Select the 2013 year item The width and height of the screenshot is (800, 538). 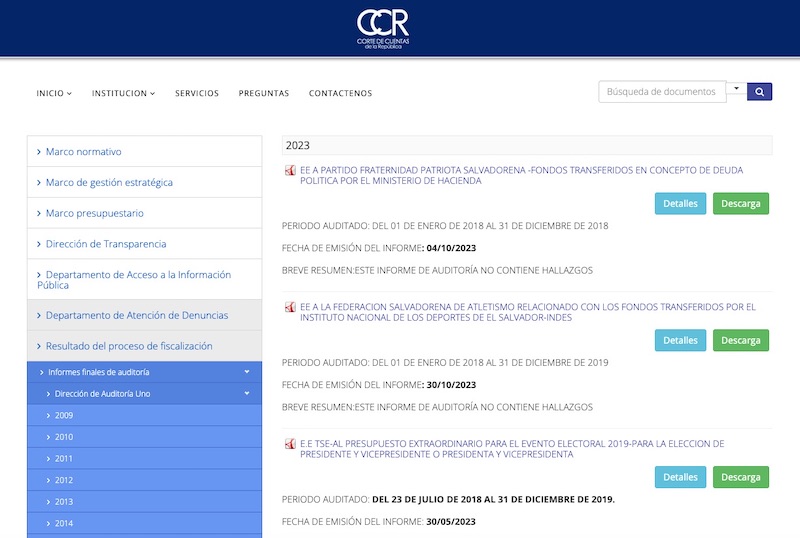(144, 502)
